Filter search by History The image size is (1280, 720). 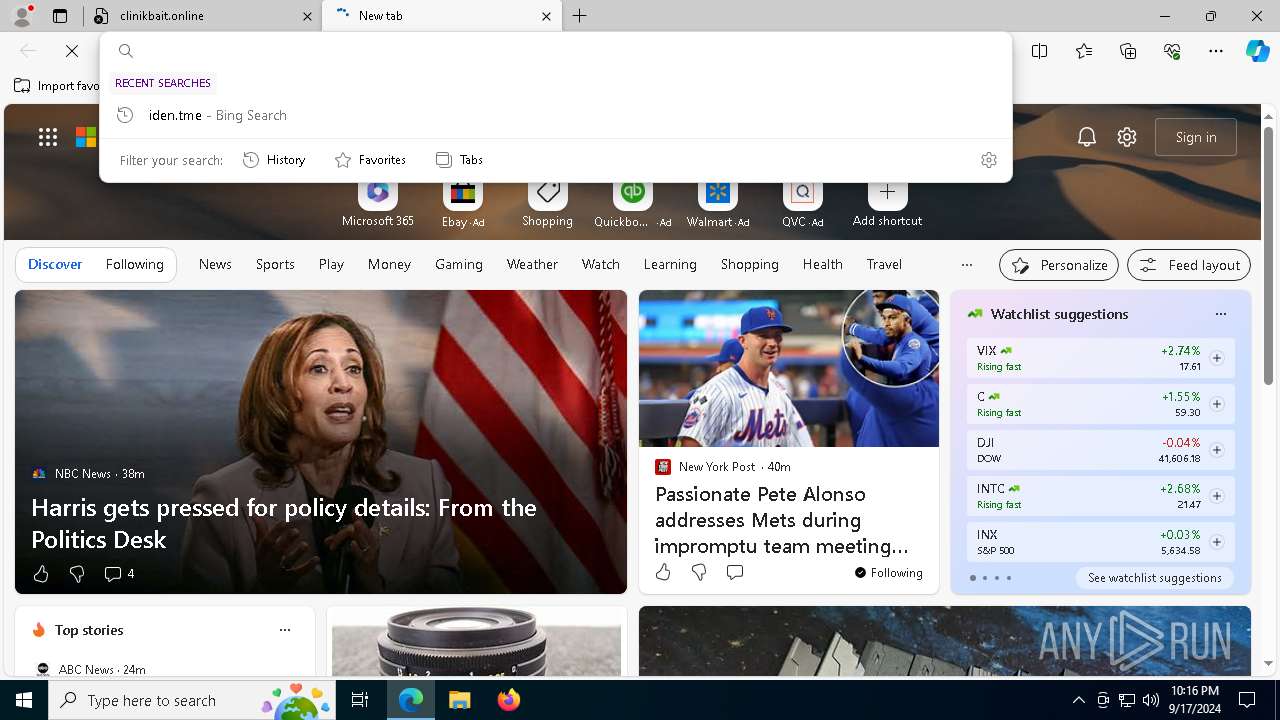point(274,160)
